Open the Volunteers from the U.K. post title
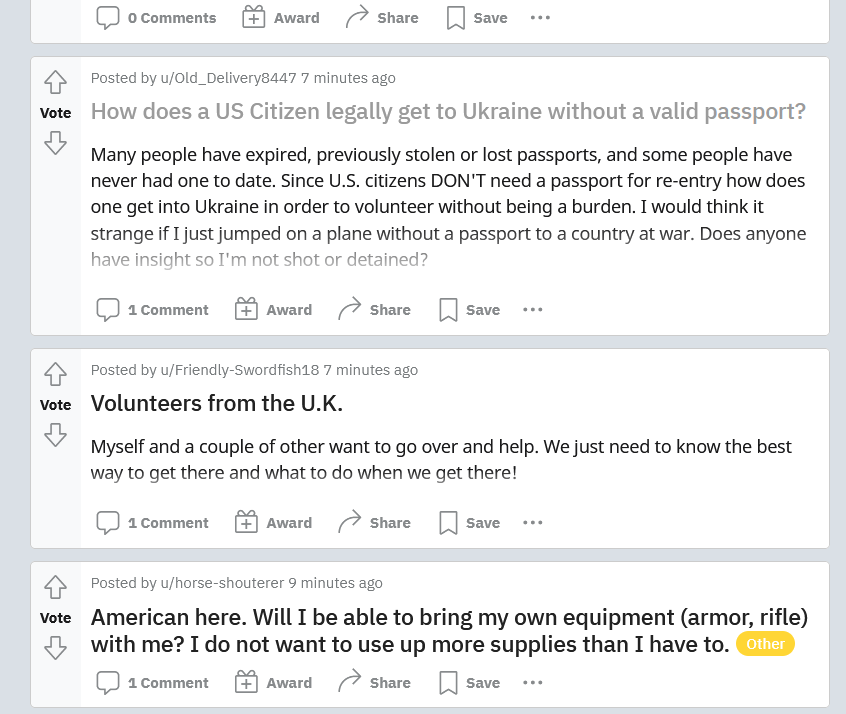846x714 pixels. coord(216,403)
